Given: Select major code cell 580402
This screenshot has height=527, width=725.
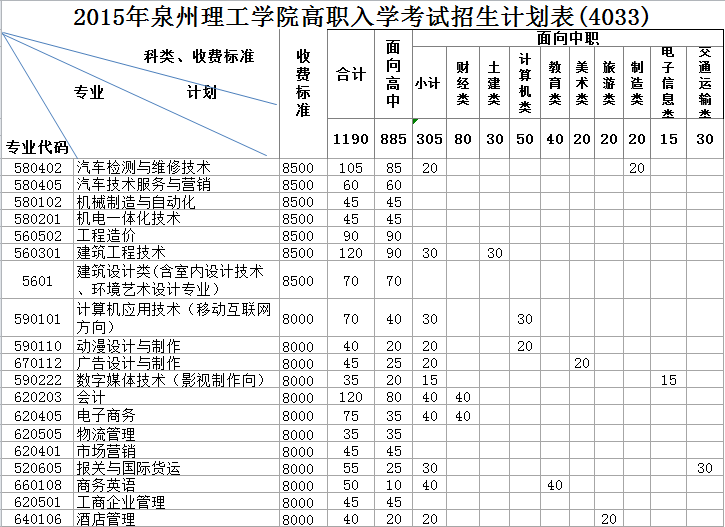Looking at the screenshot, I should [x=38, y=168].
